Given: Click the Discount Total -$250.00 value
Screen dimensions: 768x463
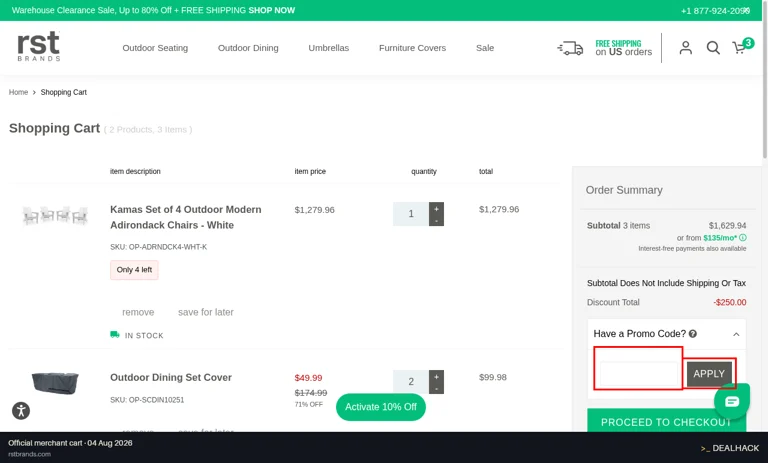Looking at the screenshot, I should click(x=730, y=302).
